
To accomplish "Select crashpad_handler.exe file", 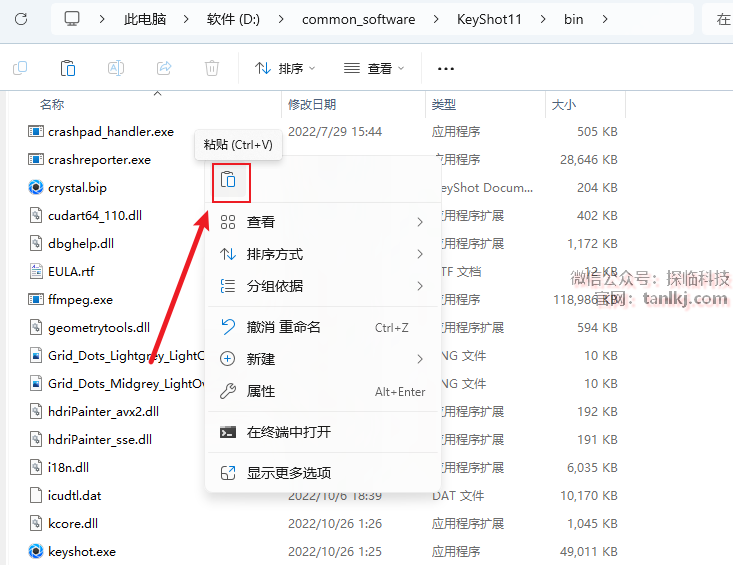I will (x=111, y=132).
